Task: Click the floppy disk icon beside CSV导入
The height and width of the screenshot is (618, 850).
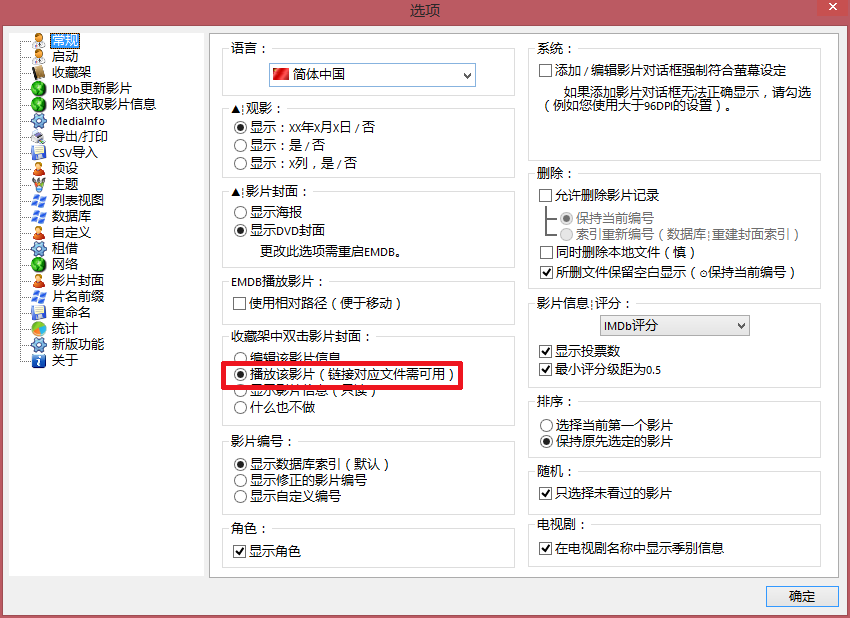Action: pyautogui.click(x=38, y=152)
